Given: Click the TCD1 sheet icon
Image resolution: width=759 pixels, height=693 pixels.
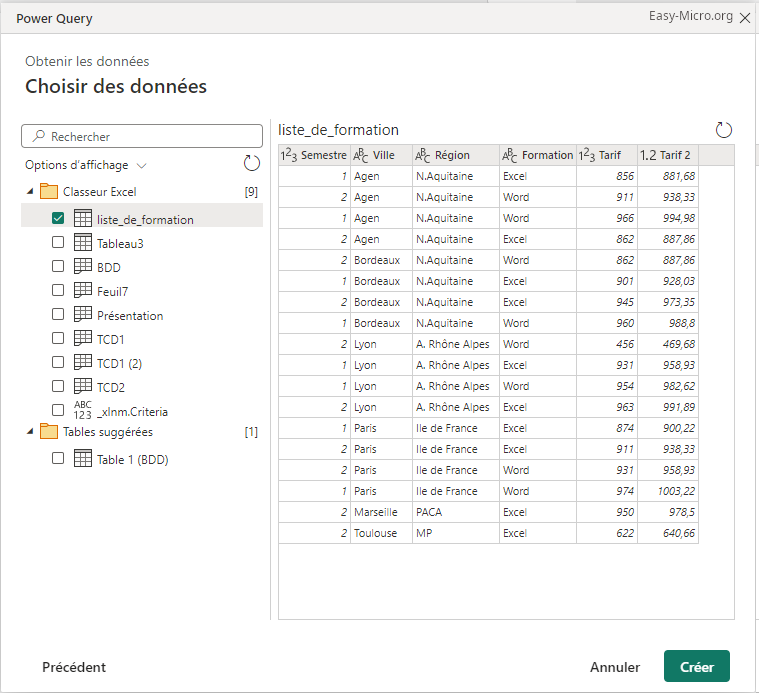Looking at the screenshot, I should coord(83,338).
